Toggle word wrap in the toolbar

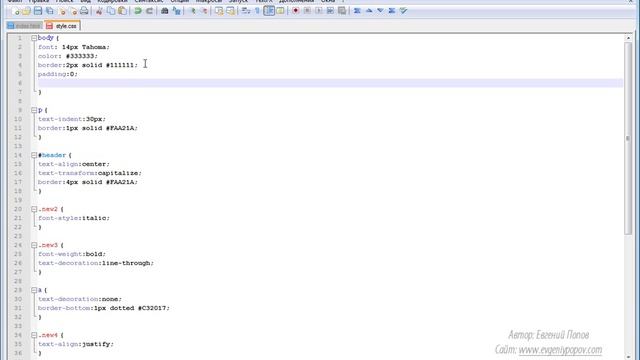click(x=246, y=11)
